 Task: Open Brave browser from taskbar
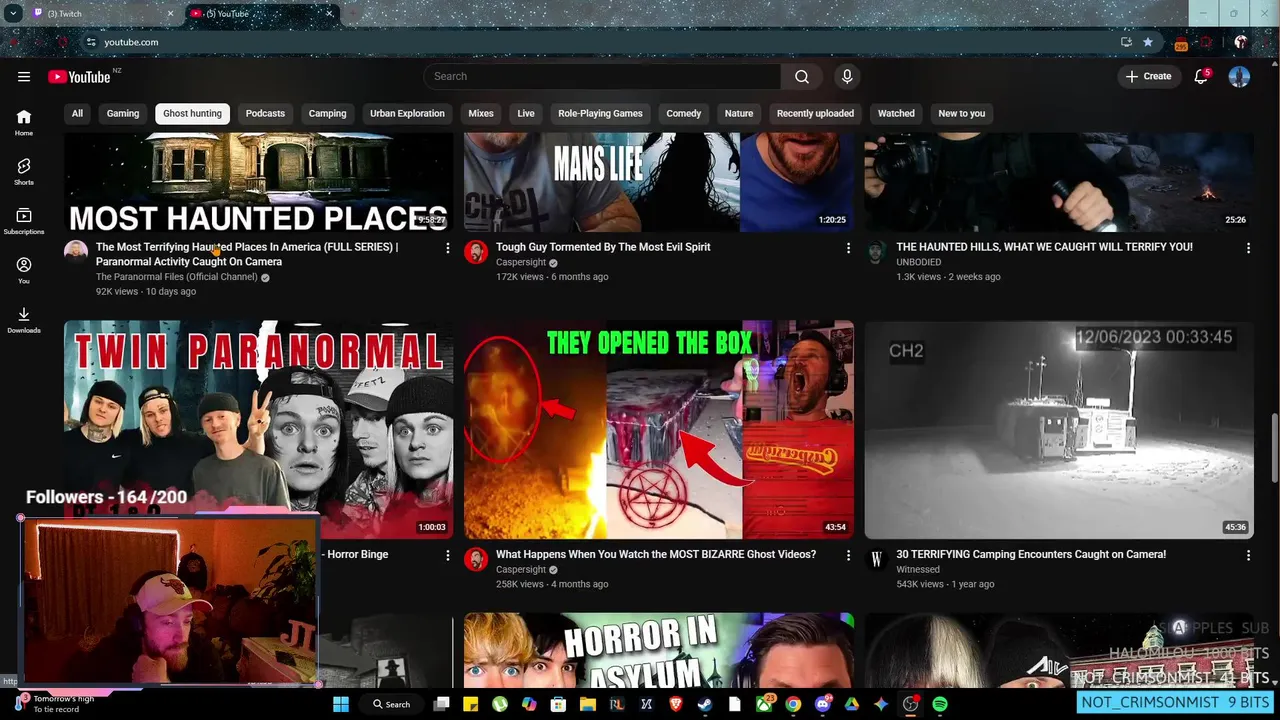(676, 704)
